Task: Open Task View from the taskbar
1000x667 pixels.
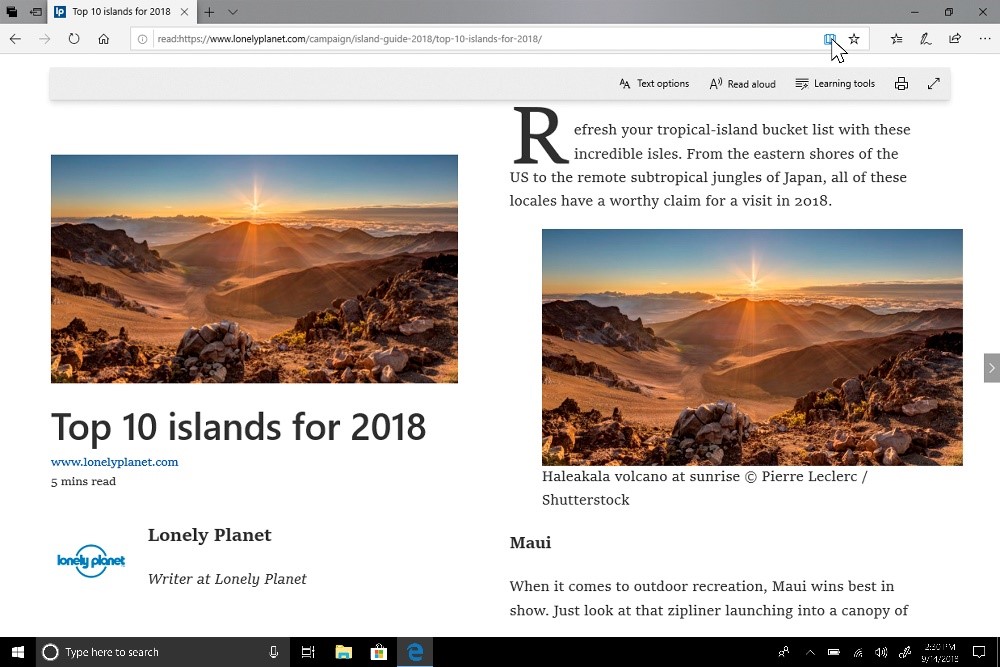Action: [308, 652]
